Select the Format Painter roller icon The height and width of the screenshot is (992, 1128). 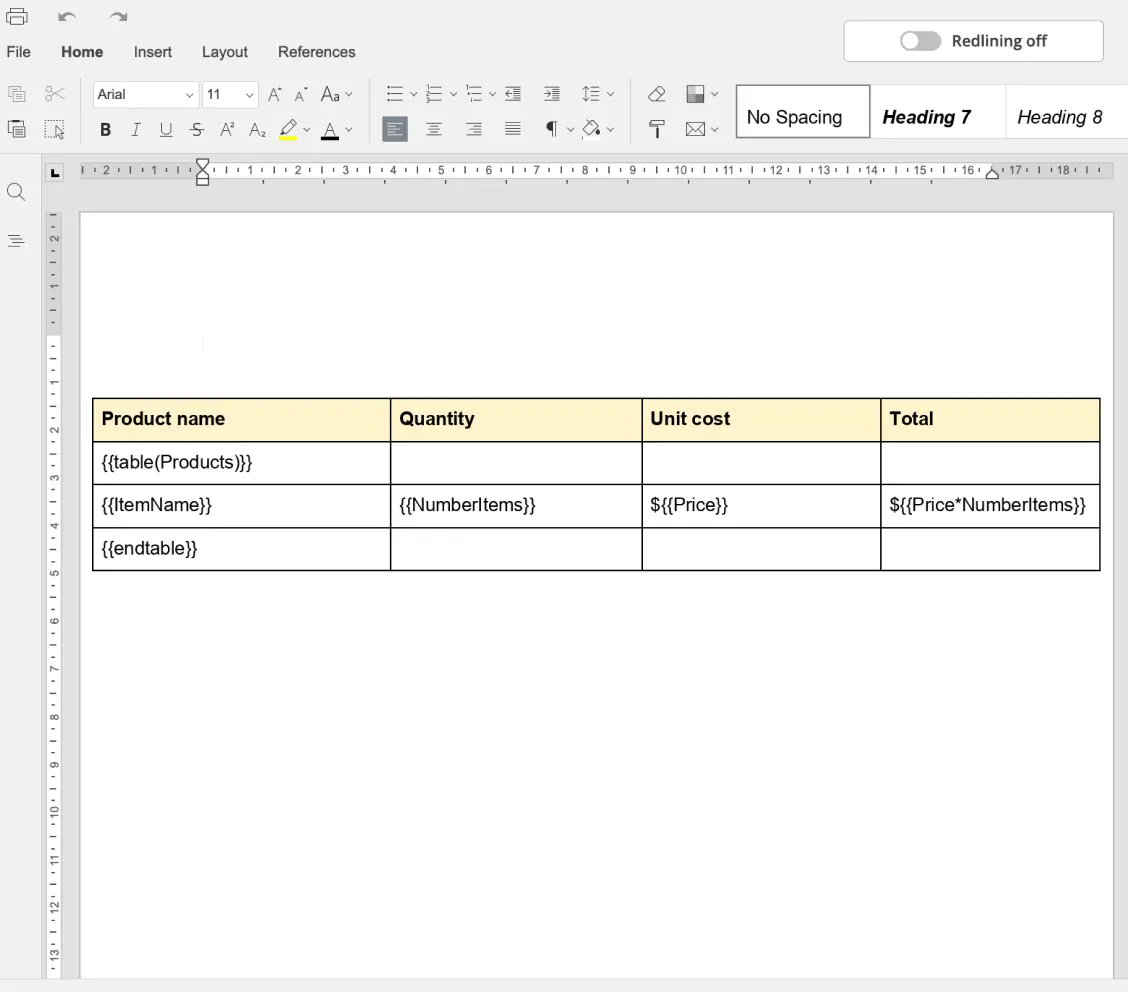point(657,129)
